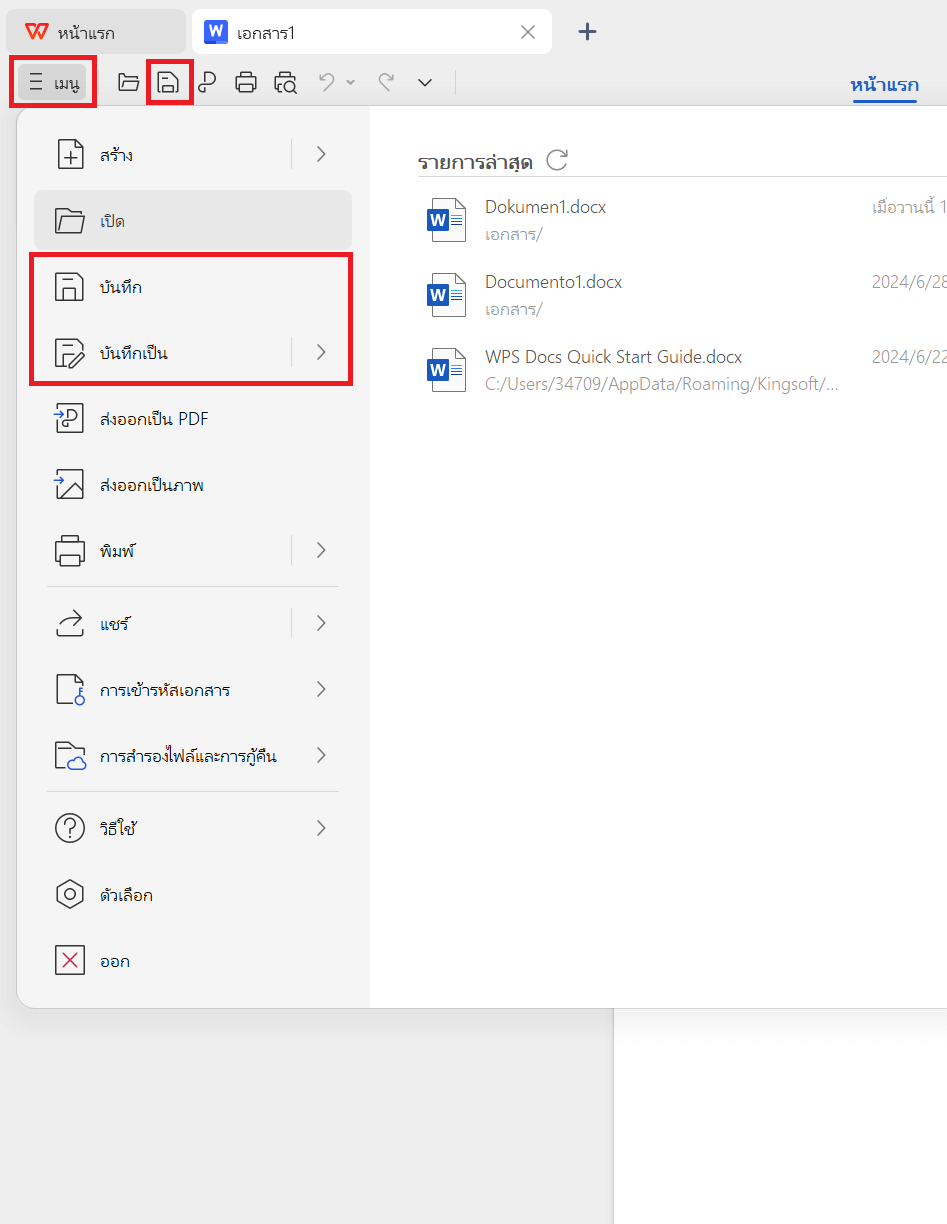Choose สร้าง (New) in the menu
Viewport: 947px width, 1224px height.
[x=193, y=155]
